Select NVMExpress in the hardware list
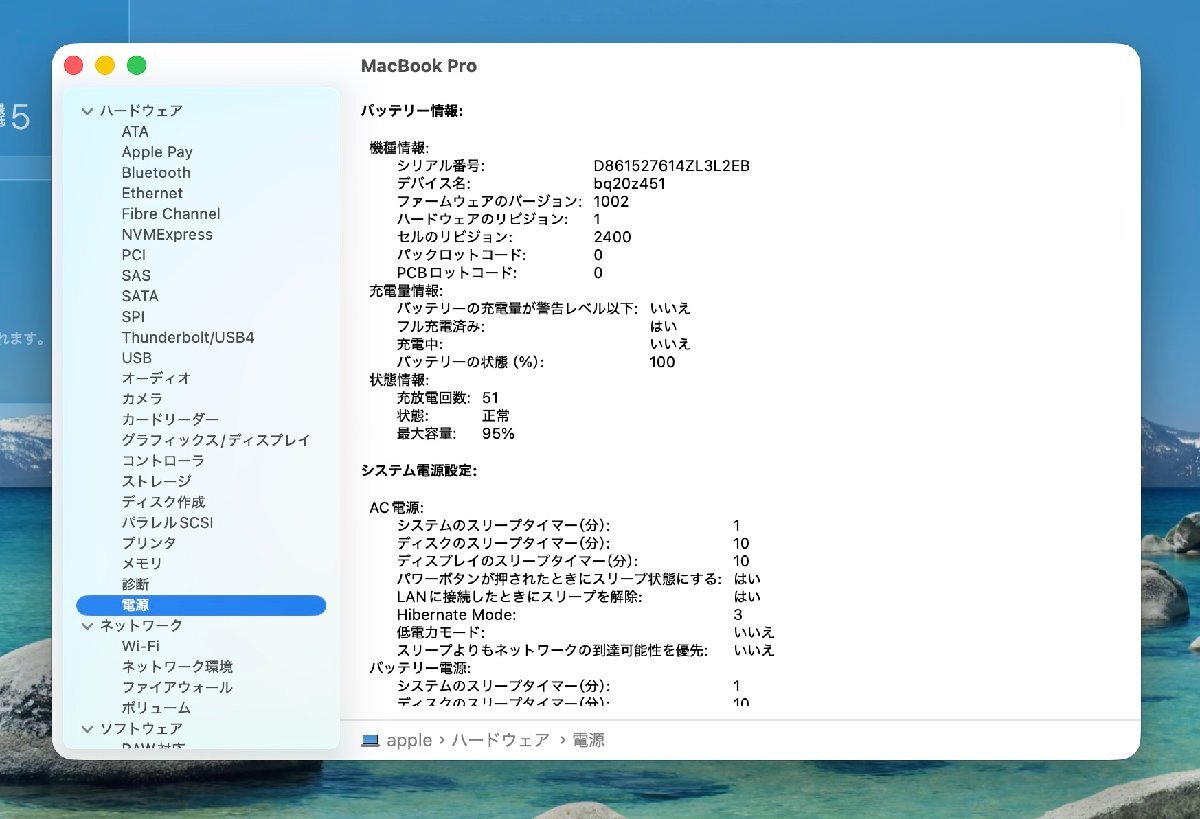 pos(167,235)
